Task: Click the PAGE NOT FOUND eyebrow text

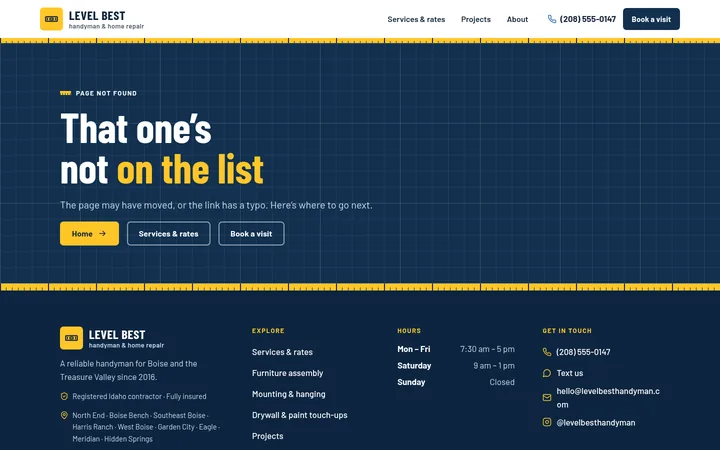Action: tap(106, 93)
